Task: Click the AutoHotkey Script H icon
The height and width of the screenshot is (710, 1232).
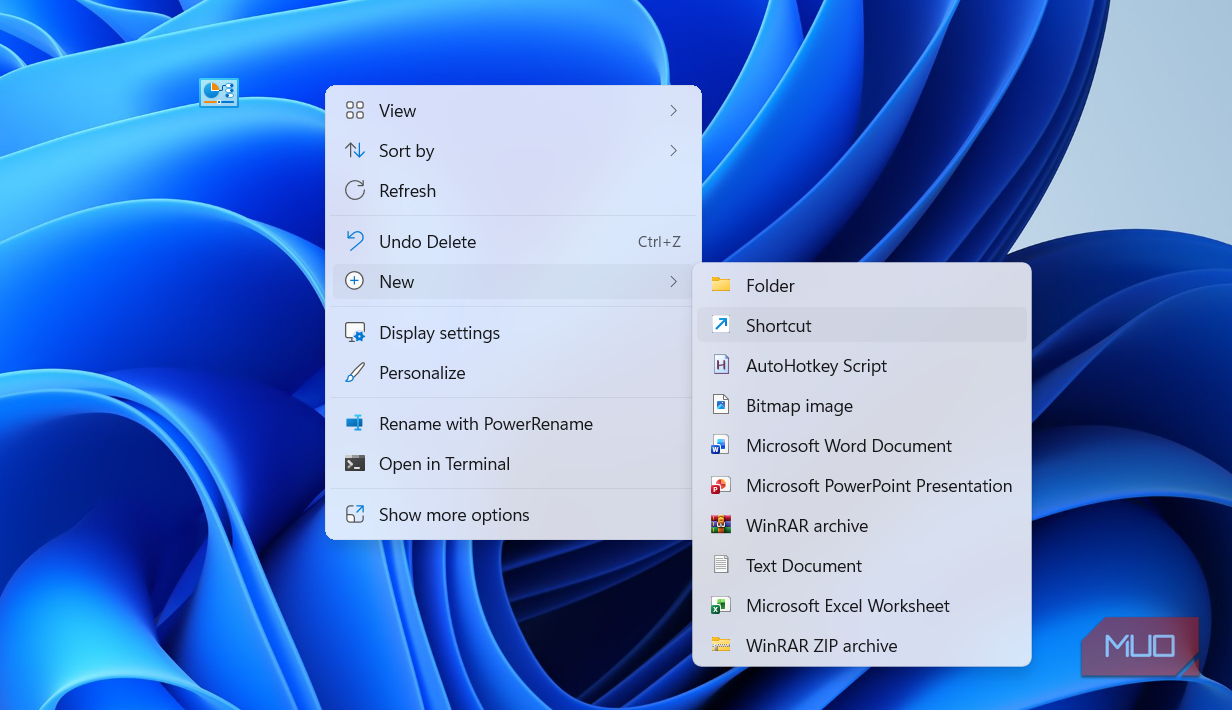Action: (x=721, y=365)
